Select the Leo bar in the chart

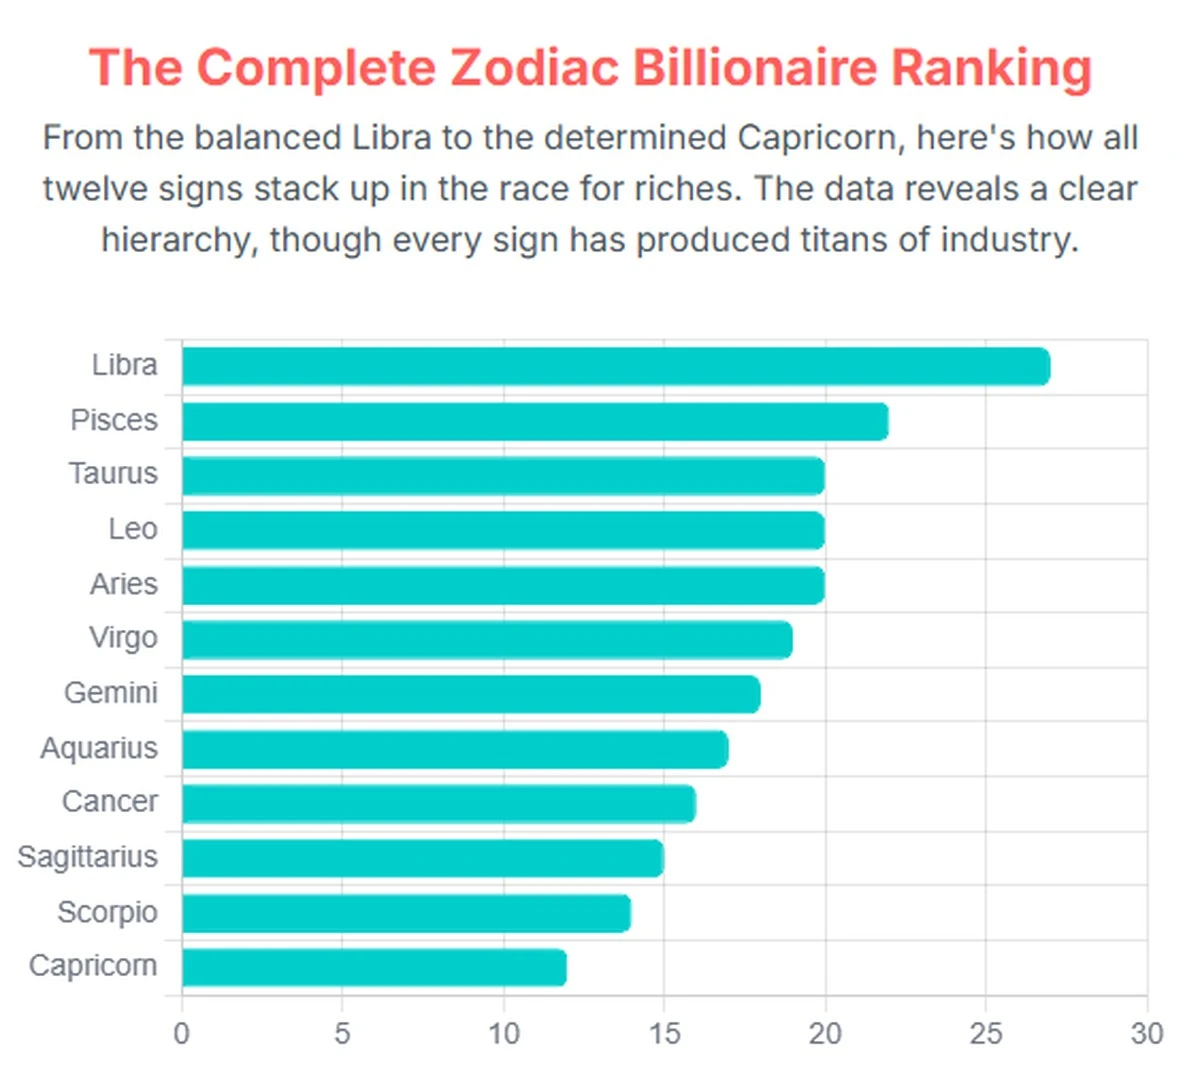502,530
